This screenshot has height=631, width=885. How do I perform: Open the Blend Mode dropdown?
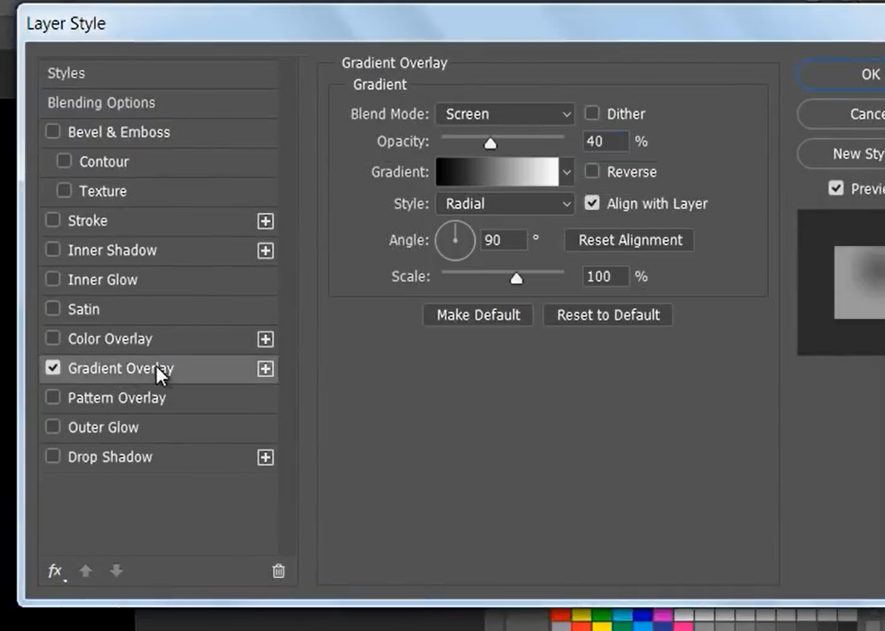coord(505,113)
